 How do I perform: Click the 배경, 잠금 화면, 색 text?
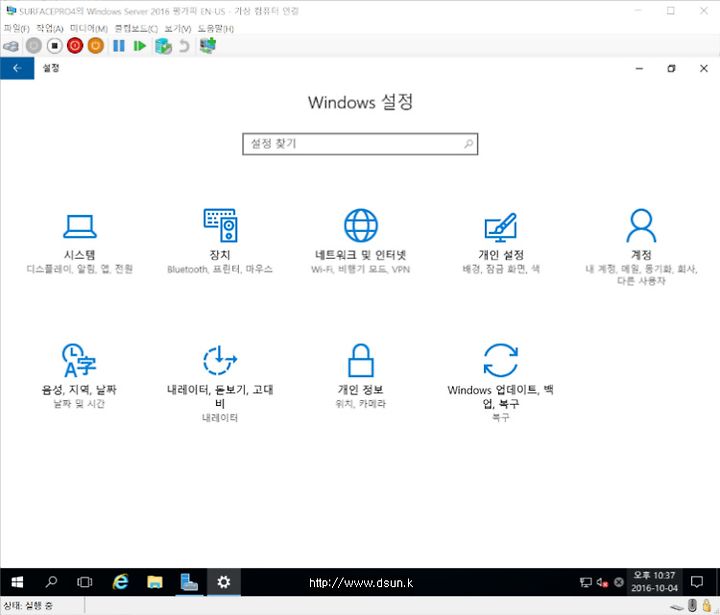point(501,269)
